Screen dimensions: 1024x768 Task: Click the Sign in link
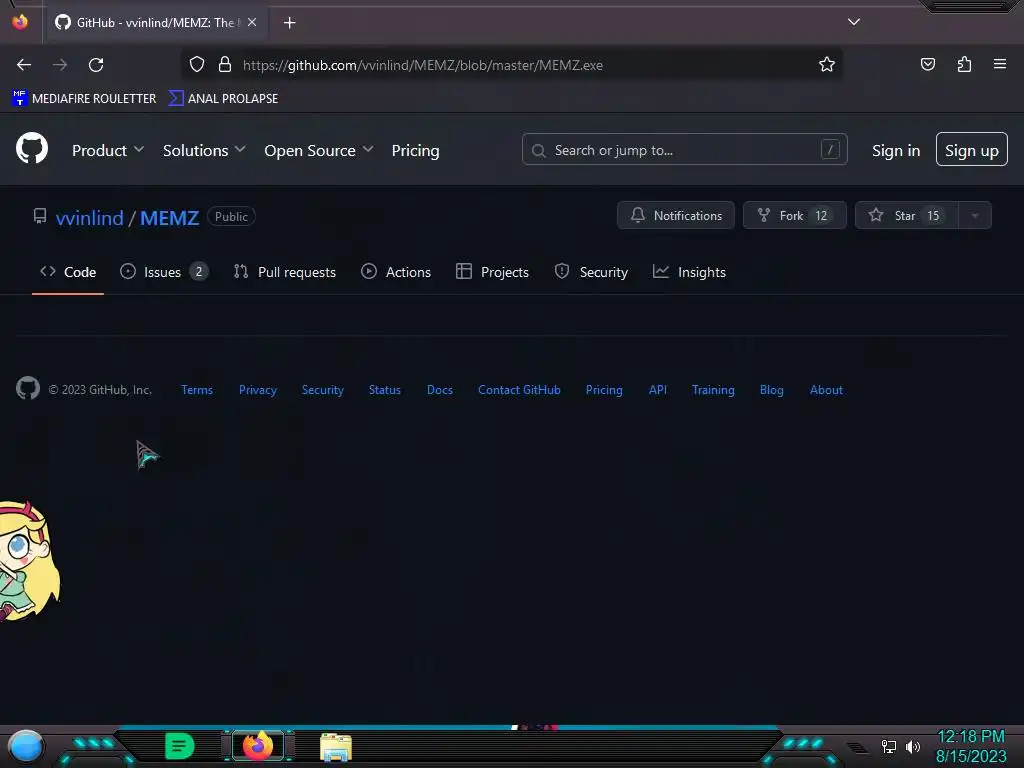895,150
